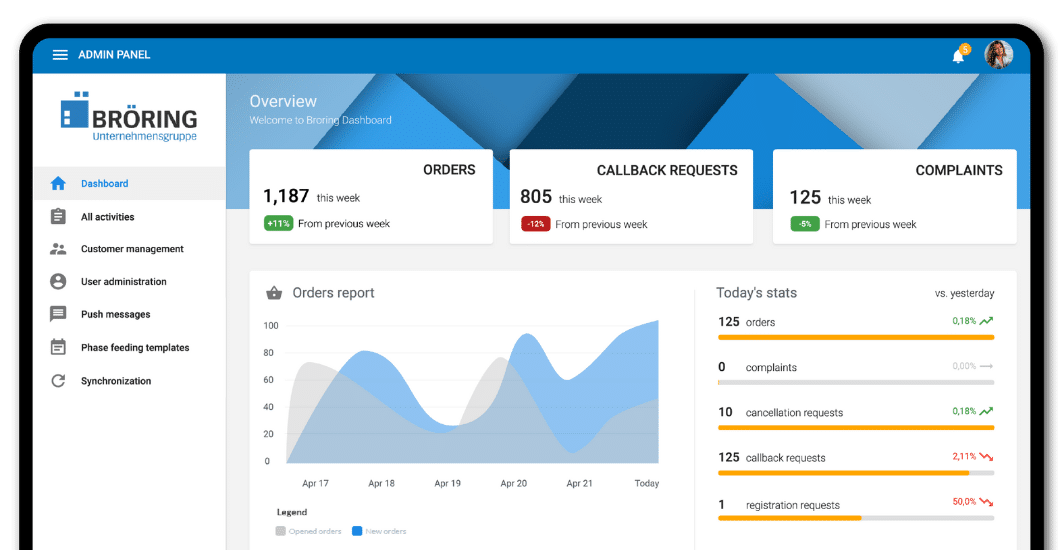Click the Today axis label
Viewport: 1058px width, 550px height.
click(646, 483)
